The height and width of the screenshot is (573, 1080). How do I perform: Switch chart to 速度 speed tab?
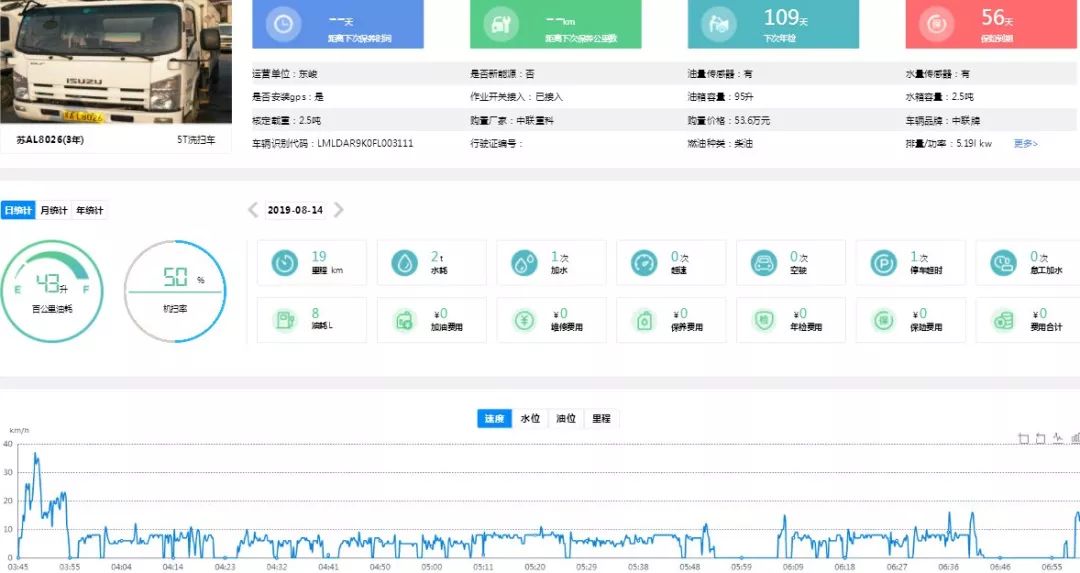click(x=495, y=418)
